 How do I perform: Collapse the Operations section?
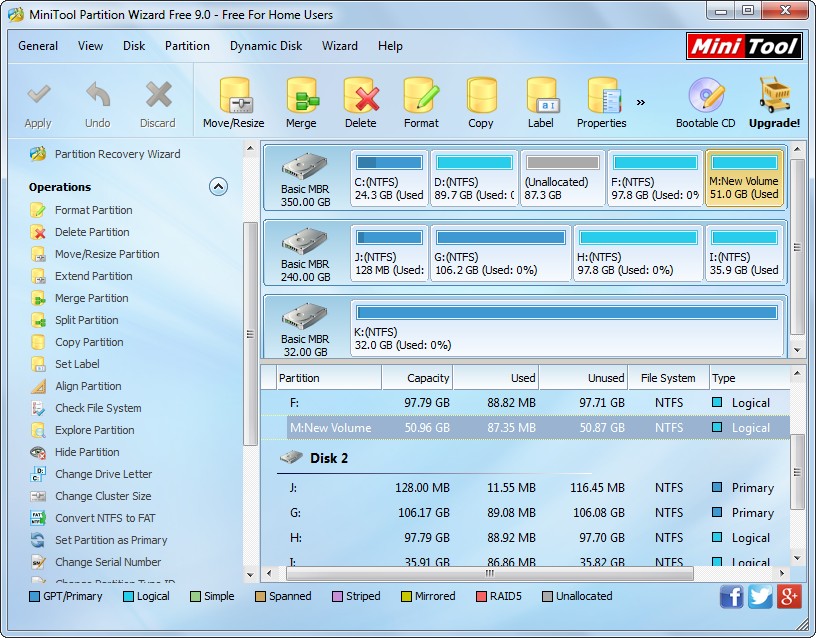(x=218, y=186)
